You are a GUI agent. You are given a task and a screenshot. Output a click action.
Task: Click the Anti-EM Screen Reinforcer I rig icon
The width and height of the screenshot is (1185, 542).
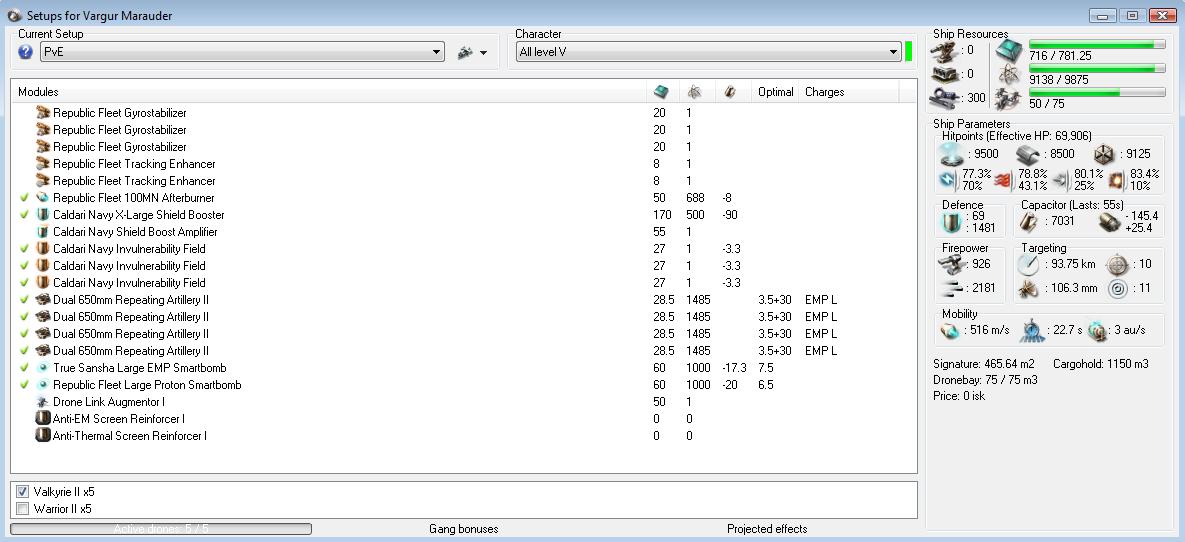42,419
